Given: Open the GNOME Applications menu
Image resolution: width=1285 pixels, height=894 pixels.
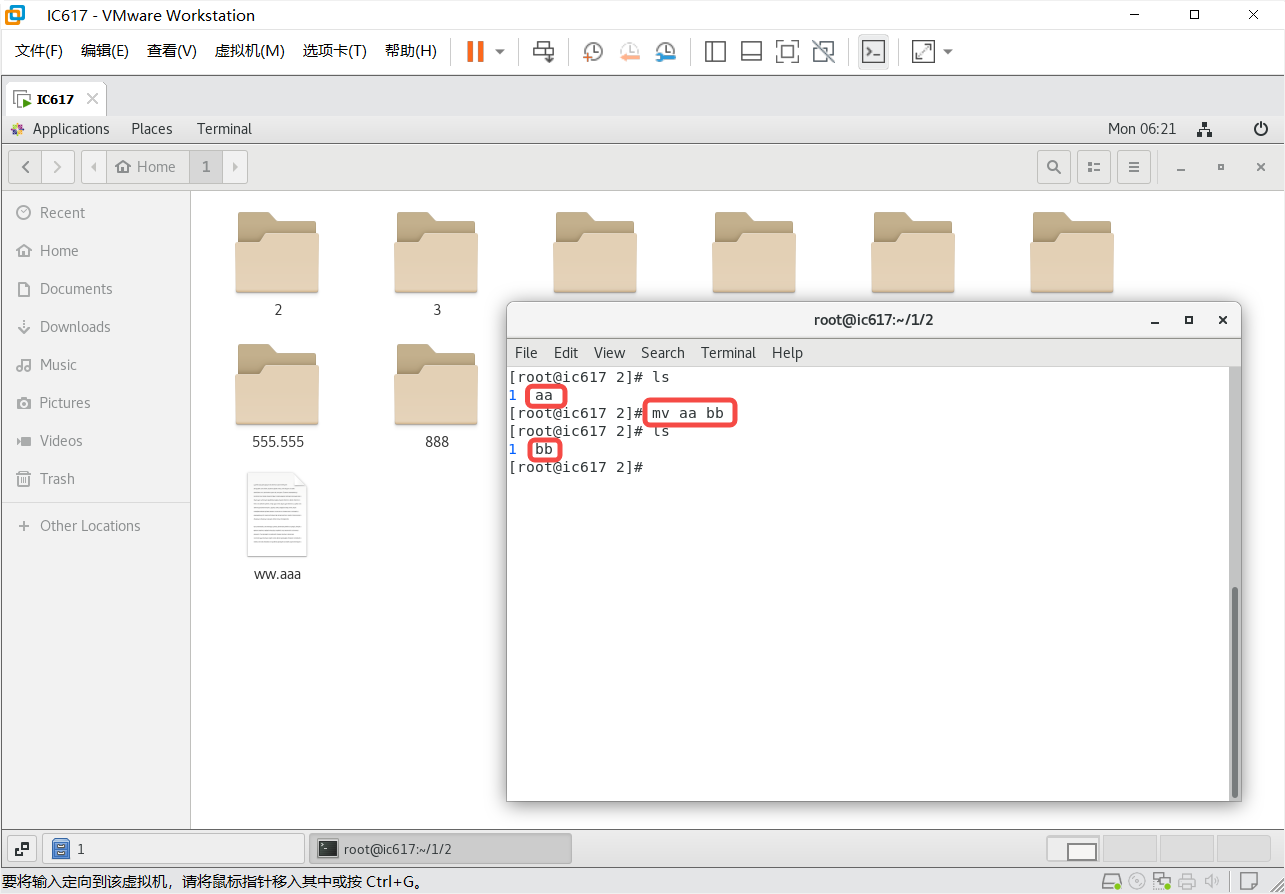Looking at the screenshot, I should coord(60,129).
